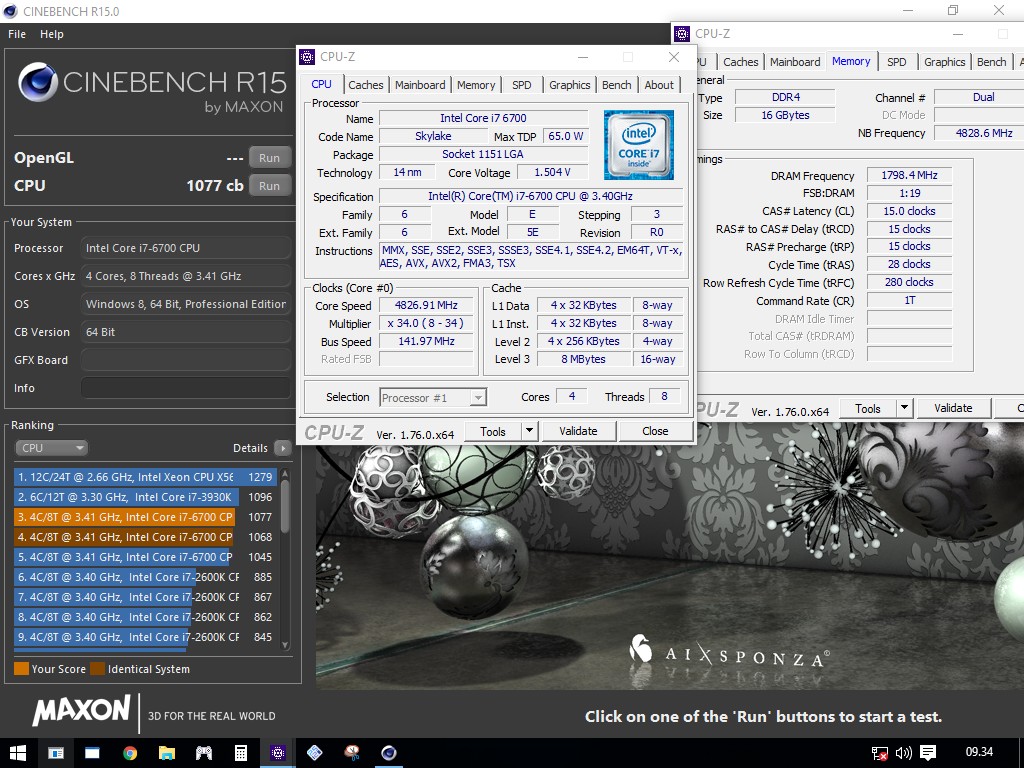Image resolution: width=1024 pixels, height=768 pixels.
Task: Open the Chrome browser from the taskbar
Action: click(130, 753)
